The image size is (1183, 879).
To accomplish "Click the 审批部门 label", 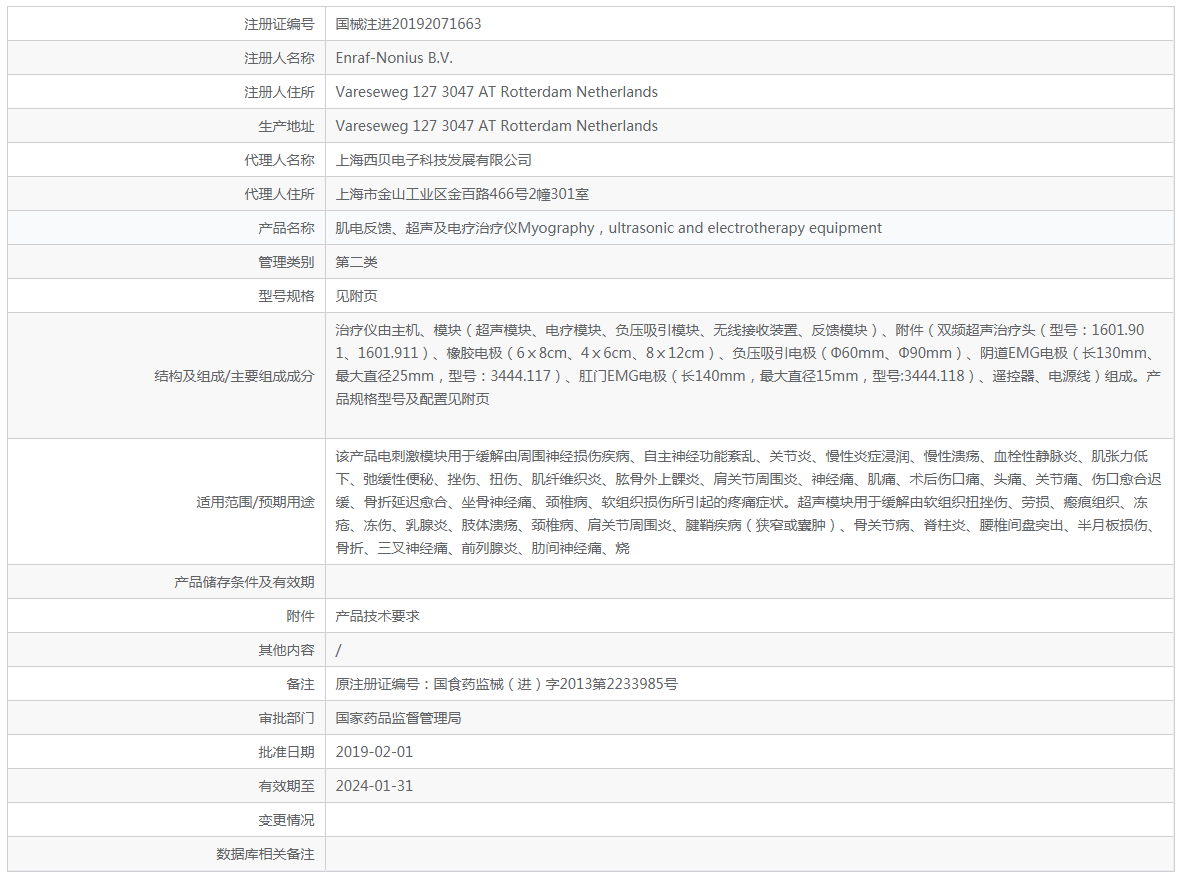I will (x=286, y=718).
